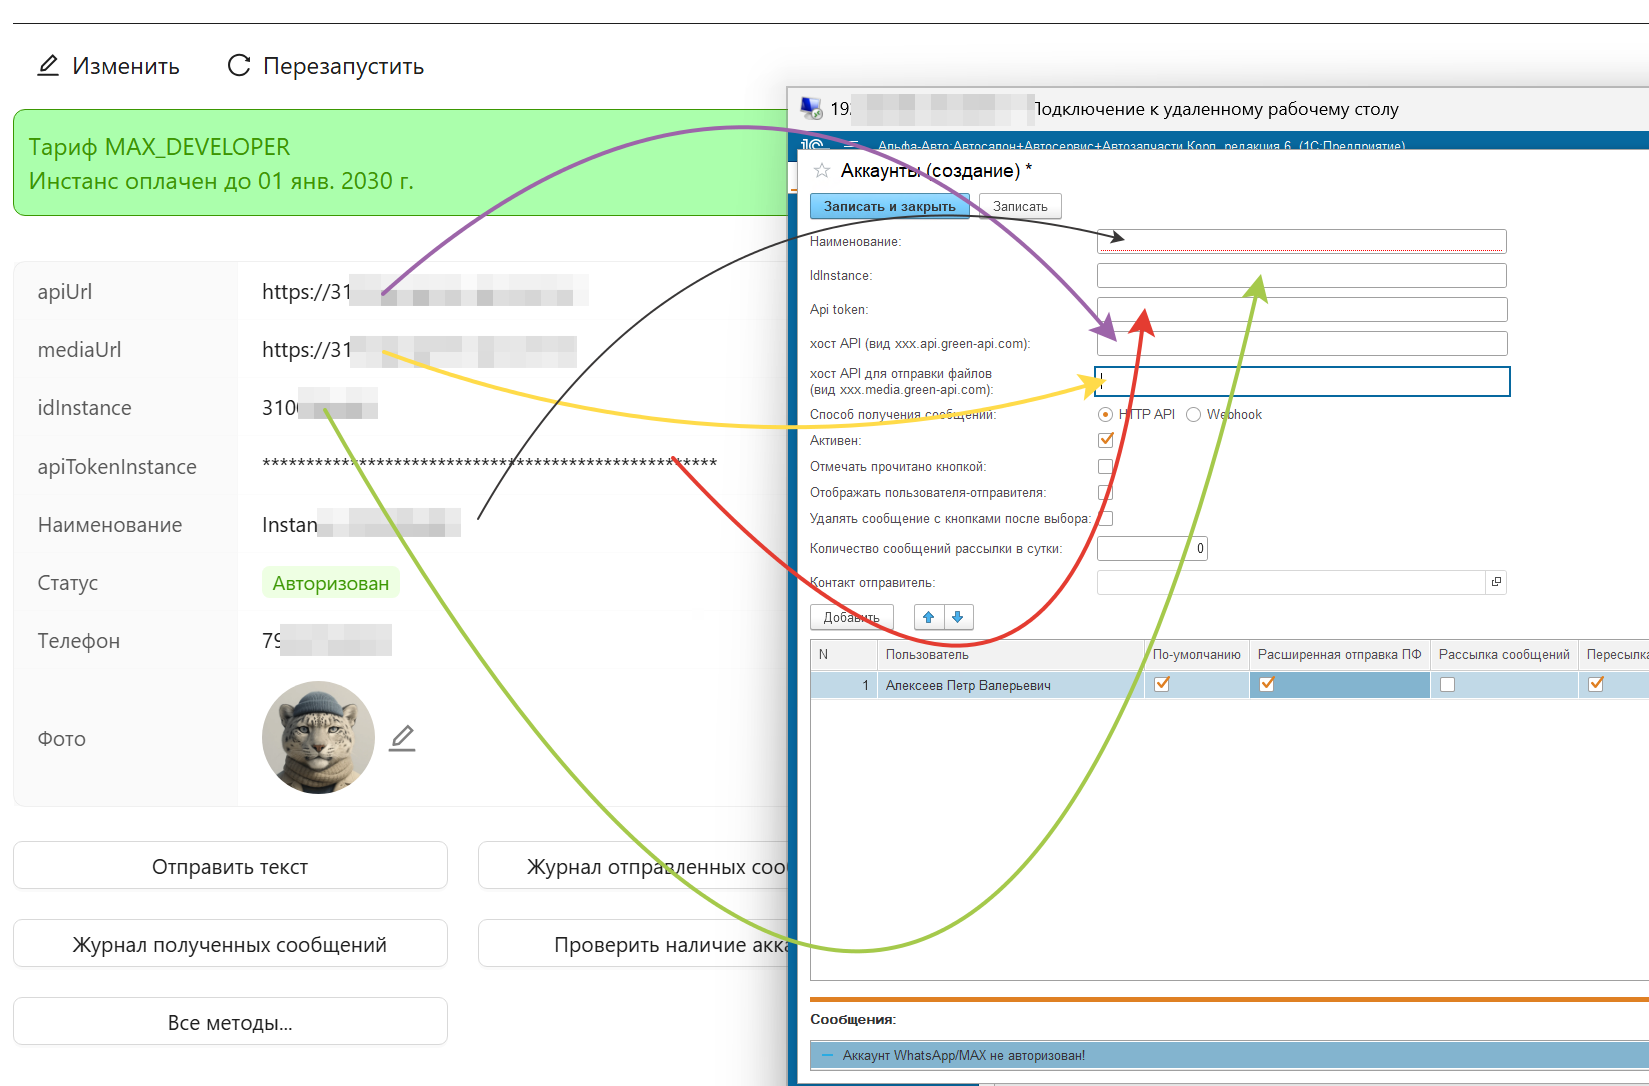Click the snow leopard profile photo
This screenshot has height=1086, width=1649.
[x=318, y=738]
